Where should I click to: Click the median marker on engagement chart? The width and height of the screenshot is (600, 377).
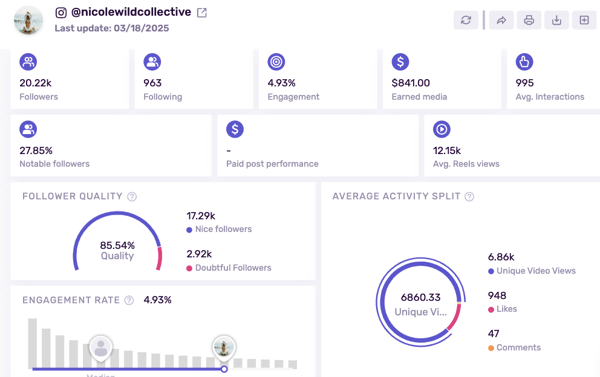click(101, 348)
